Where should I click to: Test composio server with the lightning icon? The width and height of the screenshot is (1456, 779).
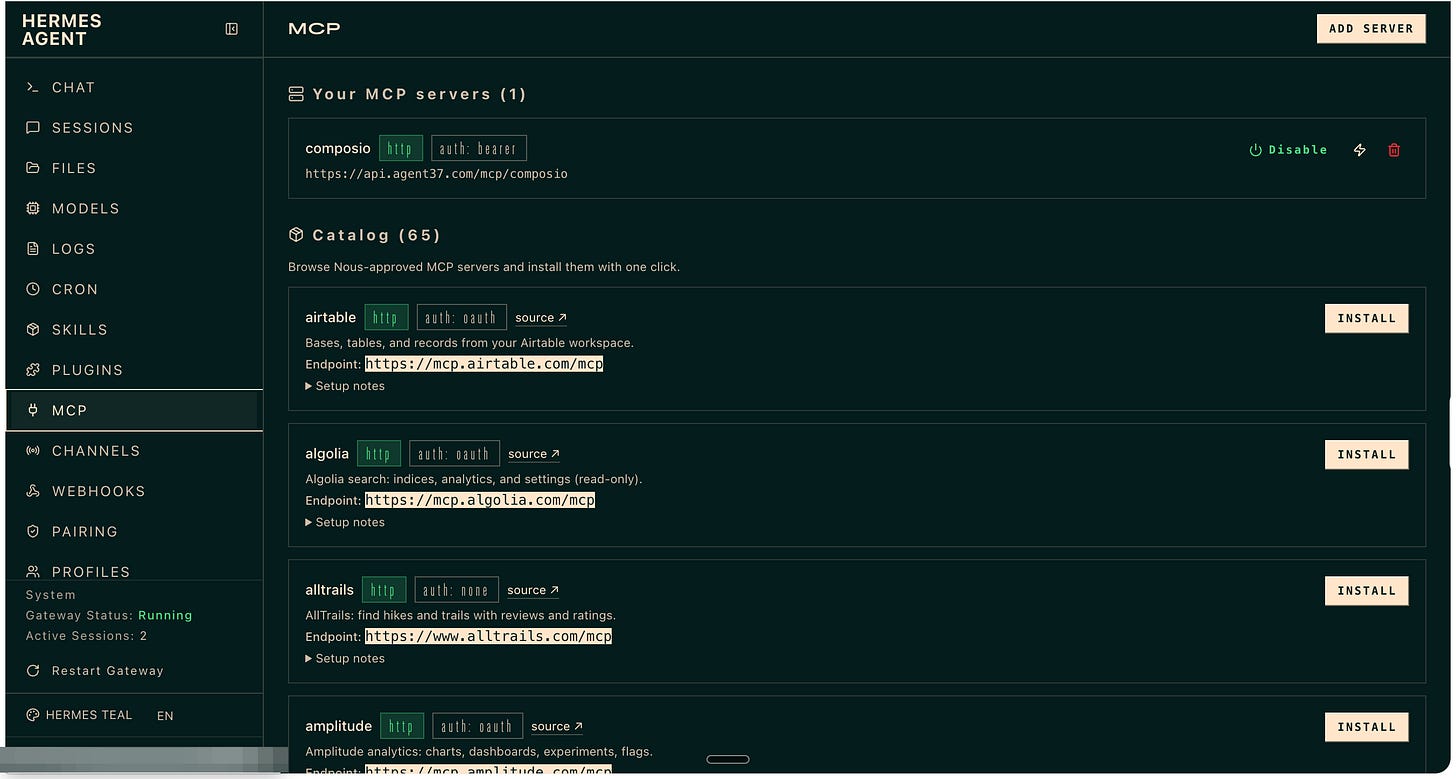(1360, 150)
